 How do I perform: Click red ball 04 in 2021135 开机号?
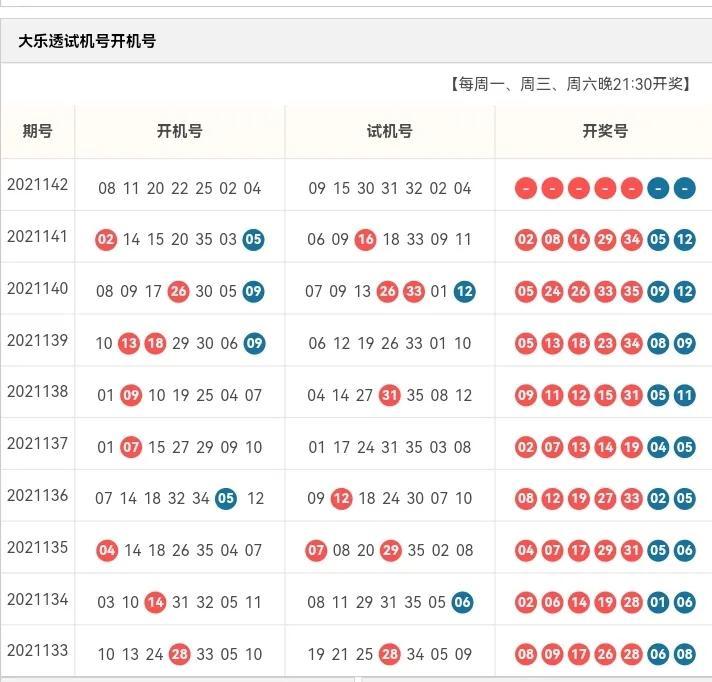pyautogui.click(x=107, y=551)
